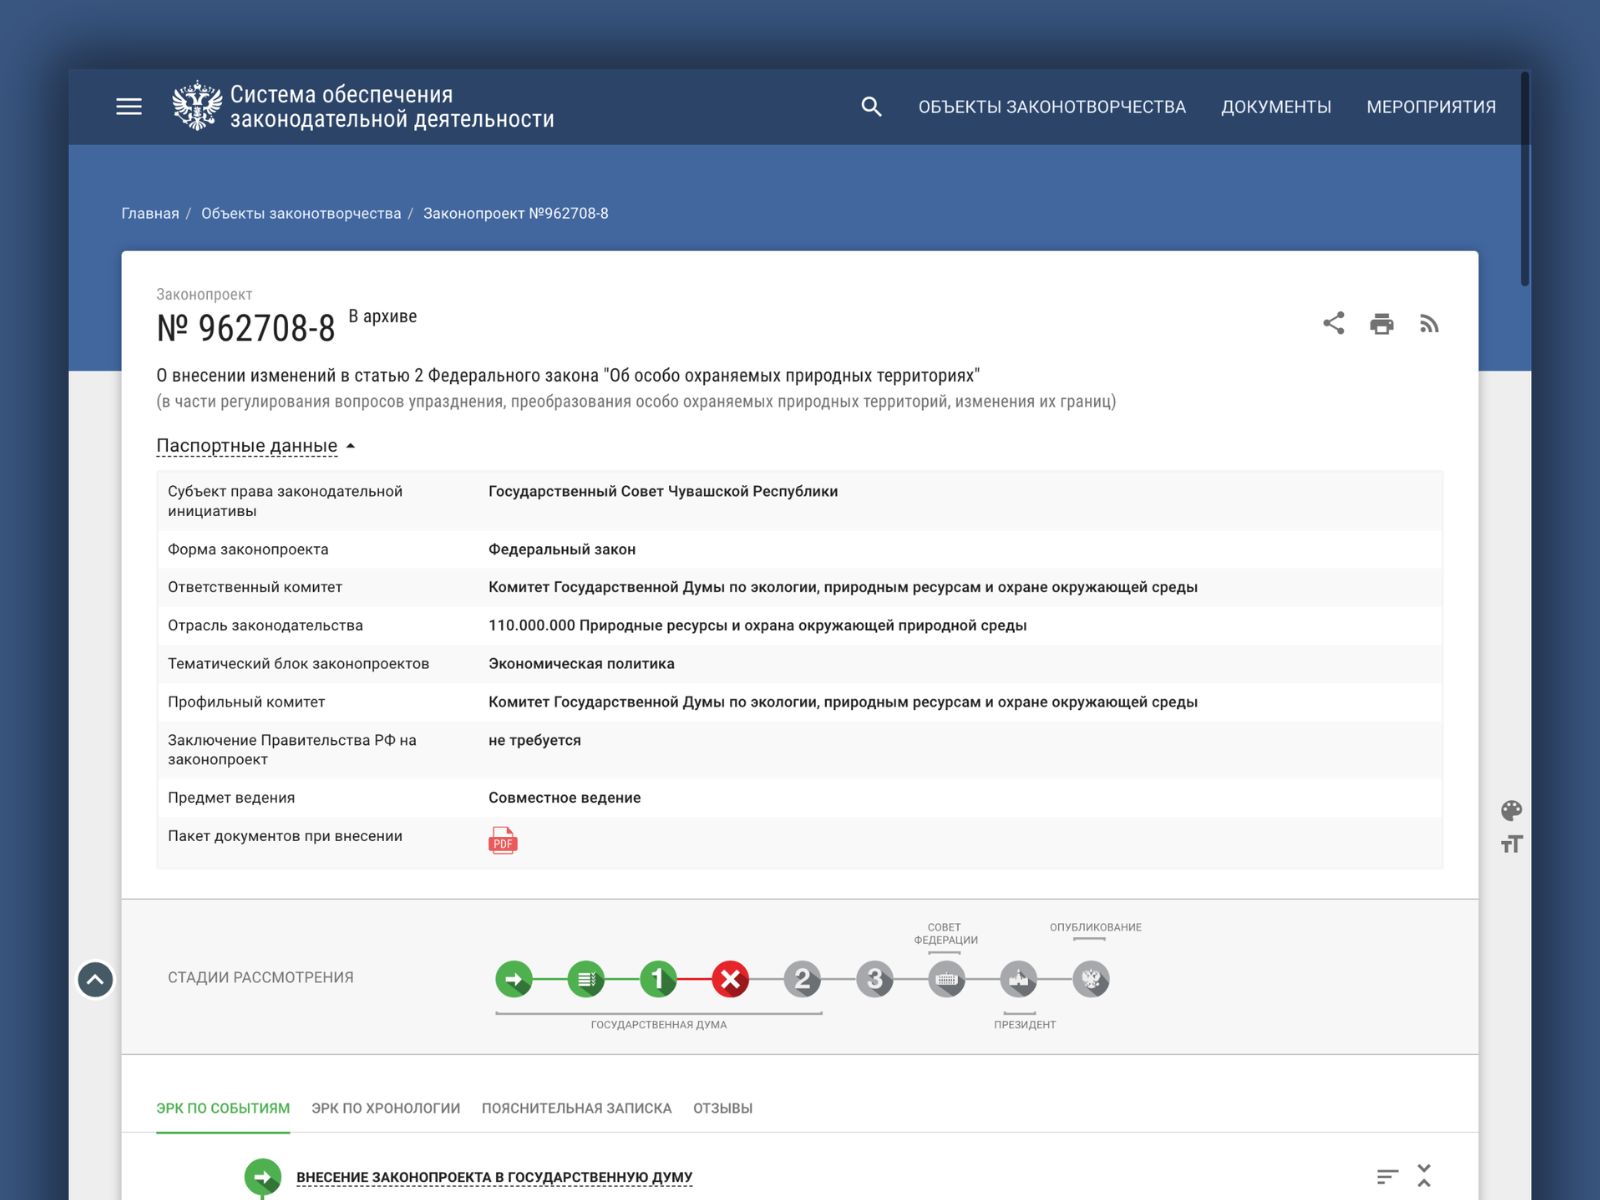This screenshot has width=1600, height=1200.
Task: Open the color palette theme icon
Action: click(x=1511, y=810)
